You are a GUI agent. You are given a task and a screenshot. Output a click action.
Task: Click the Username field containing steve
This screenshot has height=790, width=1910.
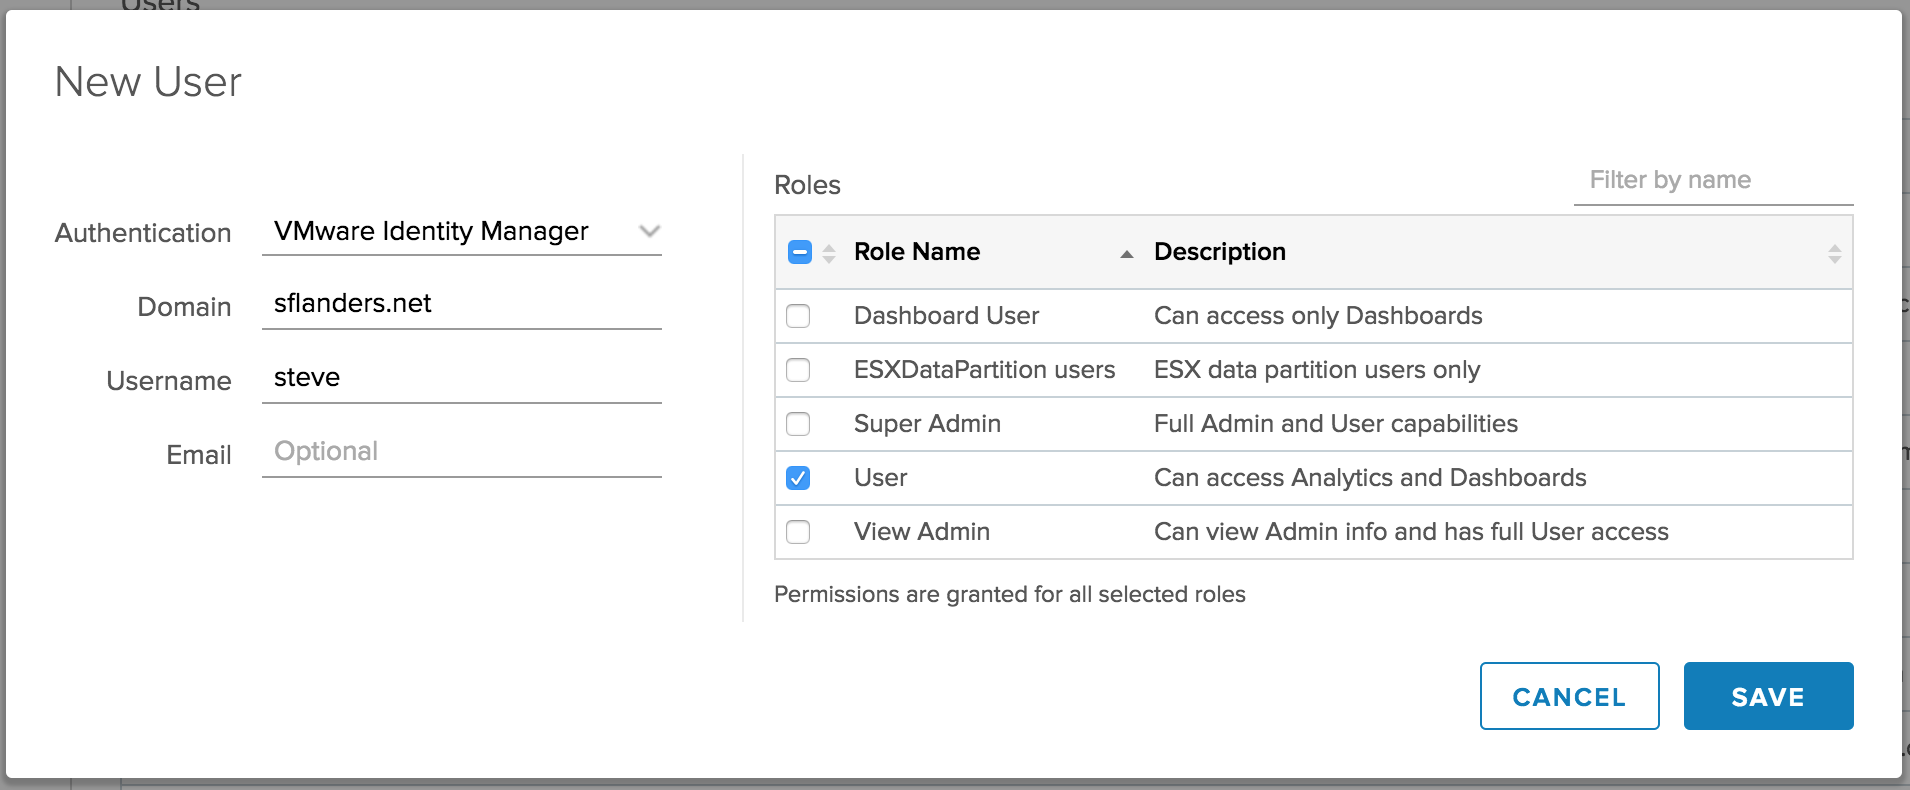[x=461, y=378]
